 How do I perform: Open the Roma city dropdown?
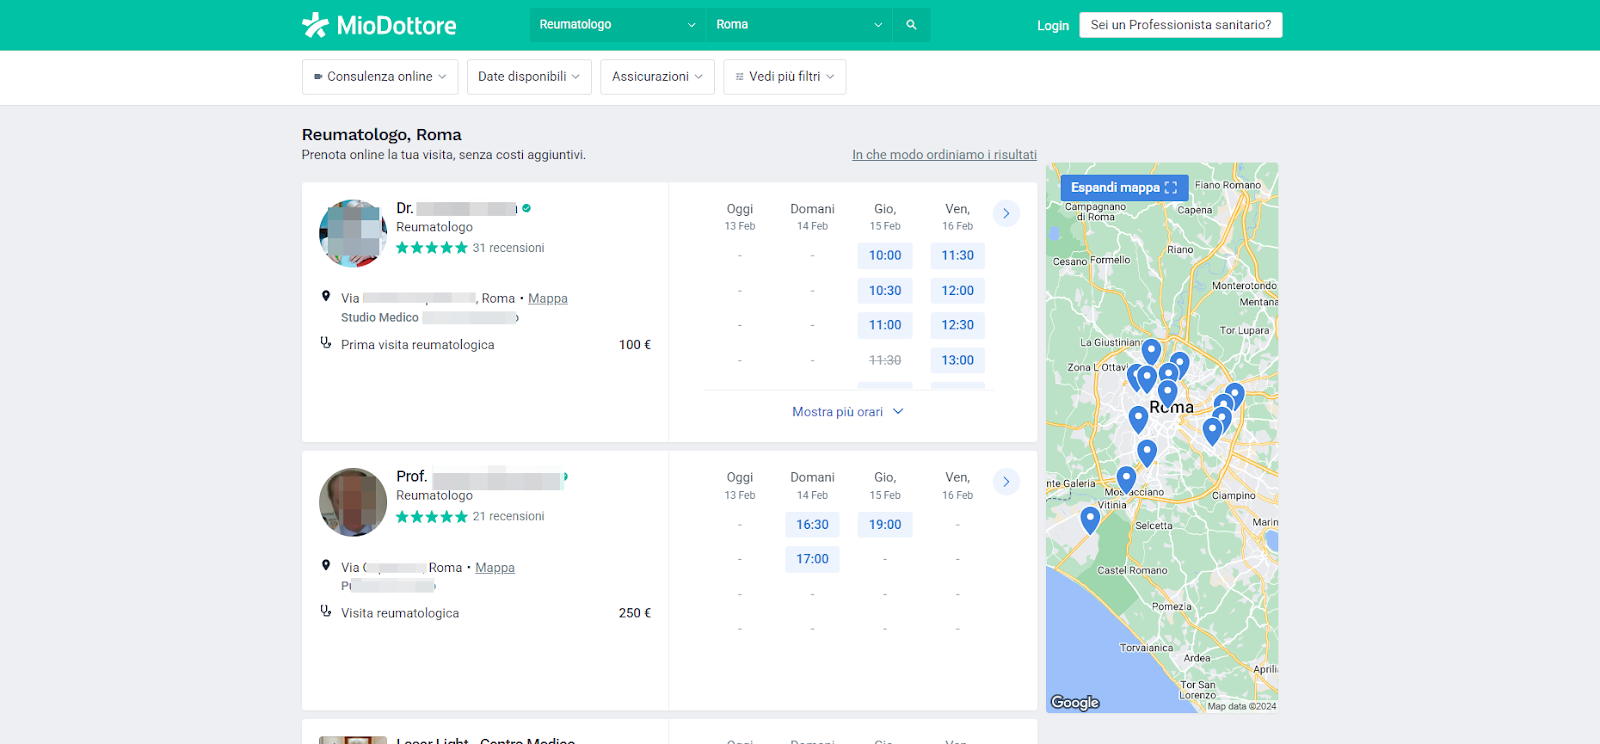(798, 25)
